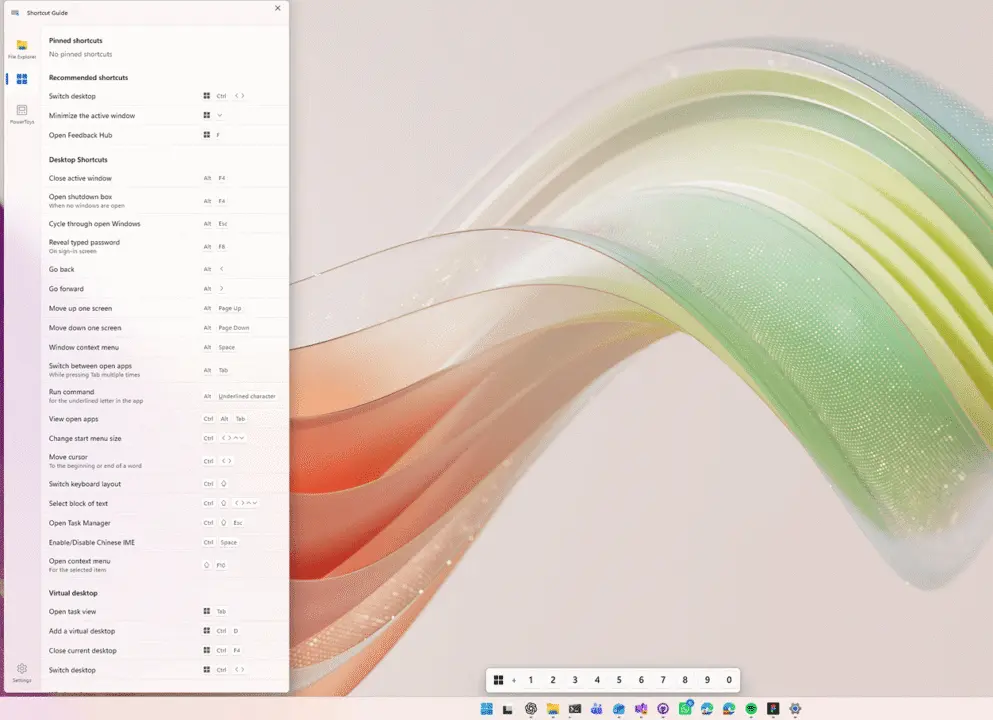Click the 'Recommended shortcuts' heading
This screenshot has height=720, width=993.
click(89, 77)
